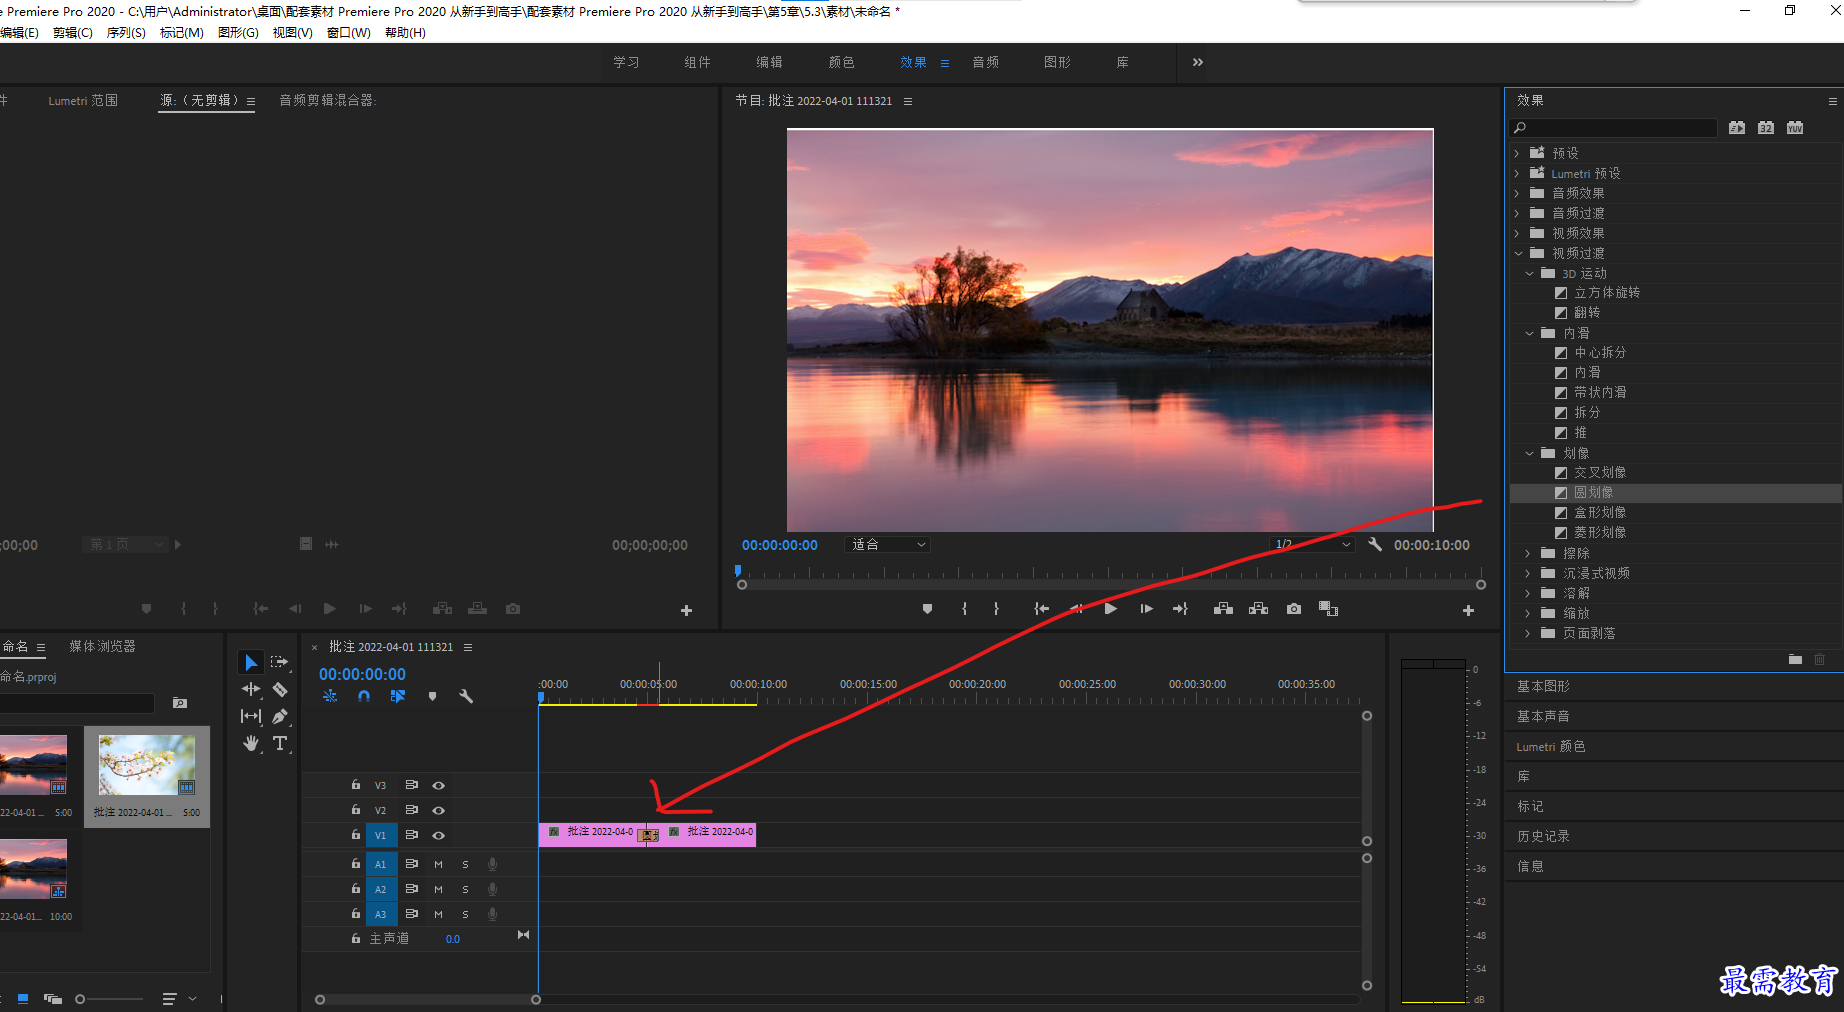Screen dimensions: 1844x1012
Task: Open the 历史记录 panel
Action: pos(1543,836)
